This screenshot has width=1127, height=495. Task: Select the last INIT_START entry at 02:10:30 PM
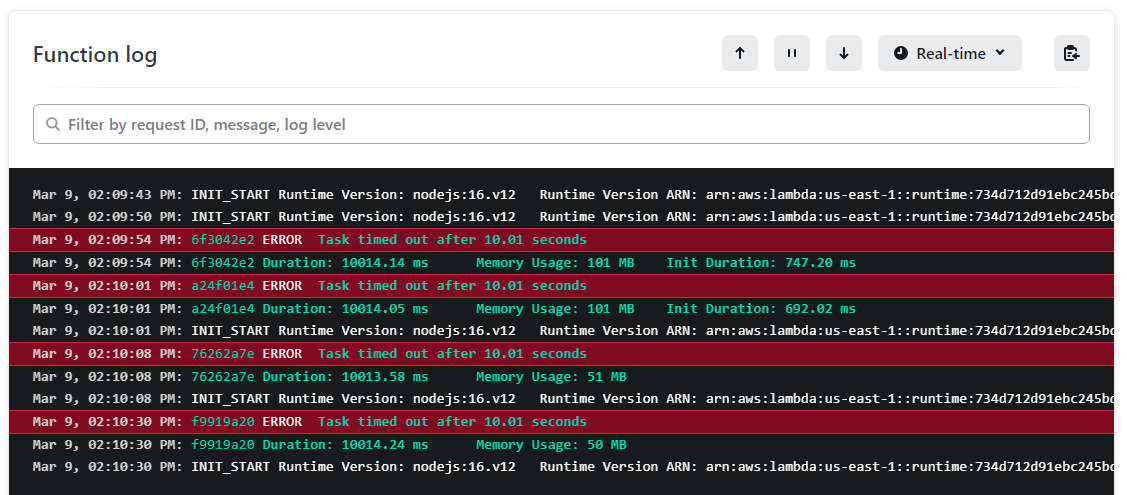click(400, 467)
